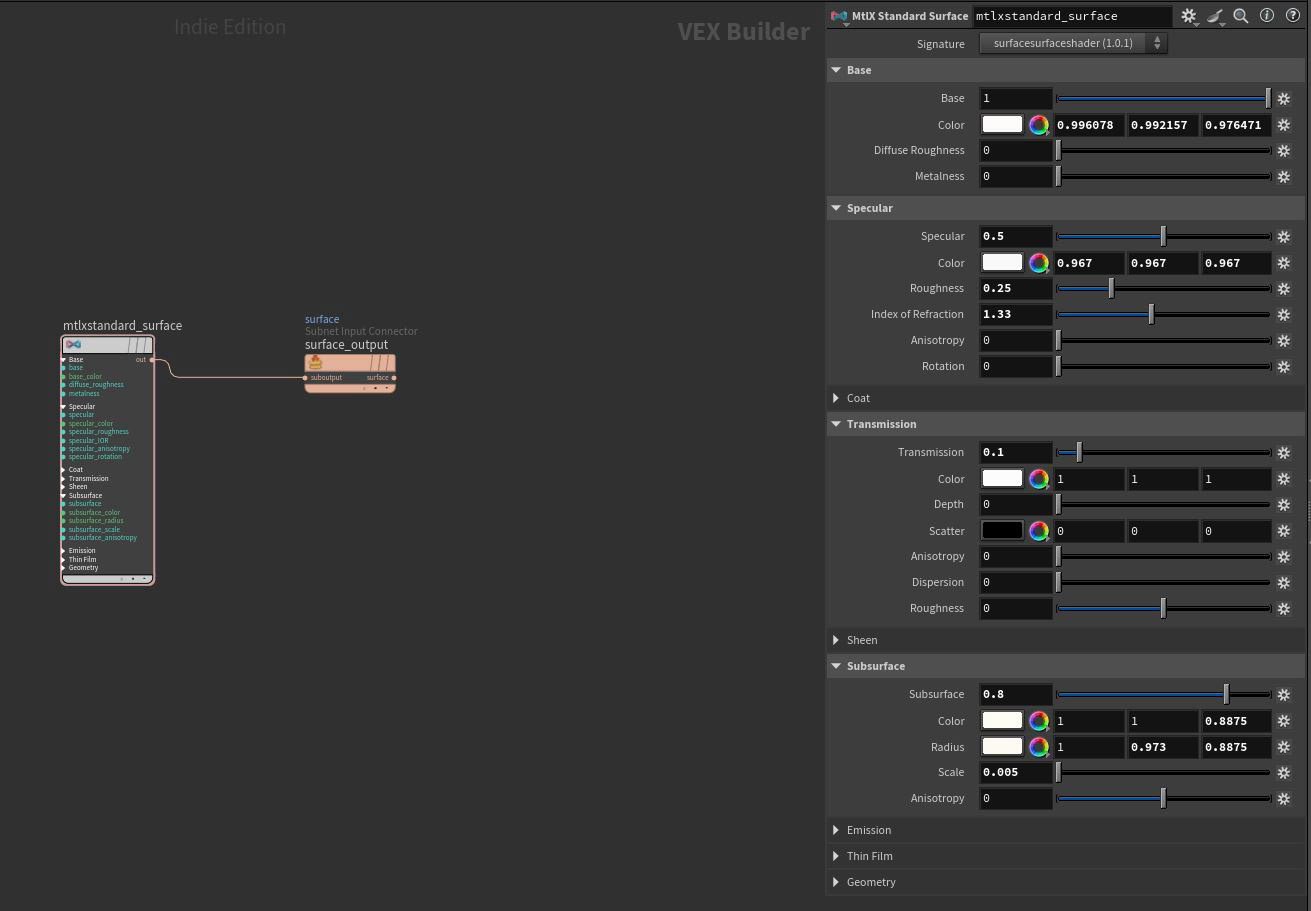The image size is (1311, 911).
Task: Open the presets pan icon menu
Action: click(x=1215, y=16)
